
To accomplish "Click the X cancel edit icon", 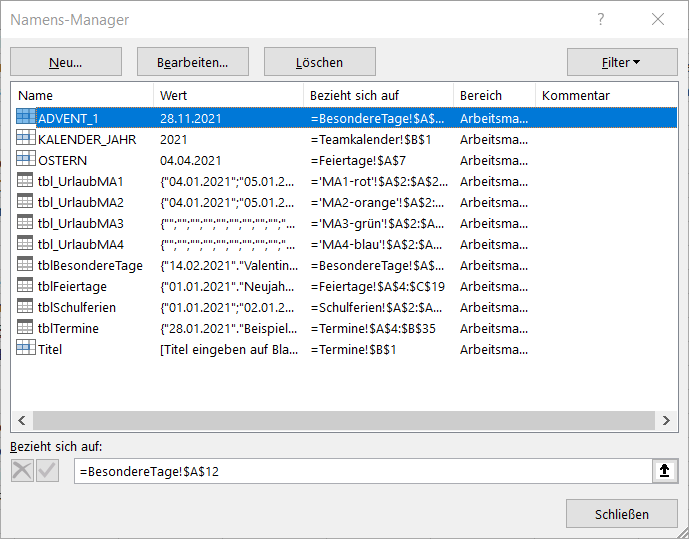I will [x=22, y=471].
